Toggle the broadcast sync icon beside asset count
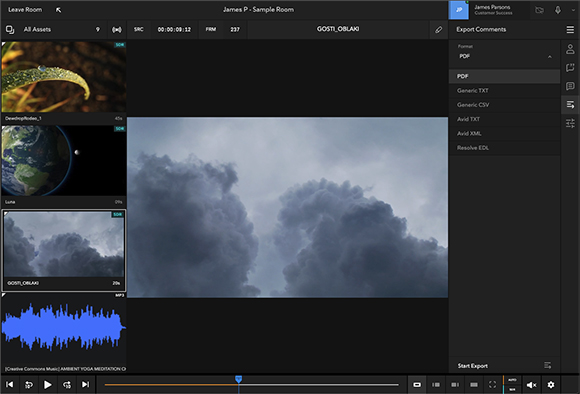 coord(117,30)
